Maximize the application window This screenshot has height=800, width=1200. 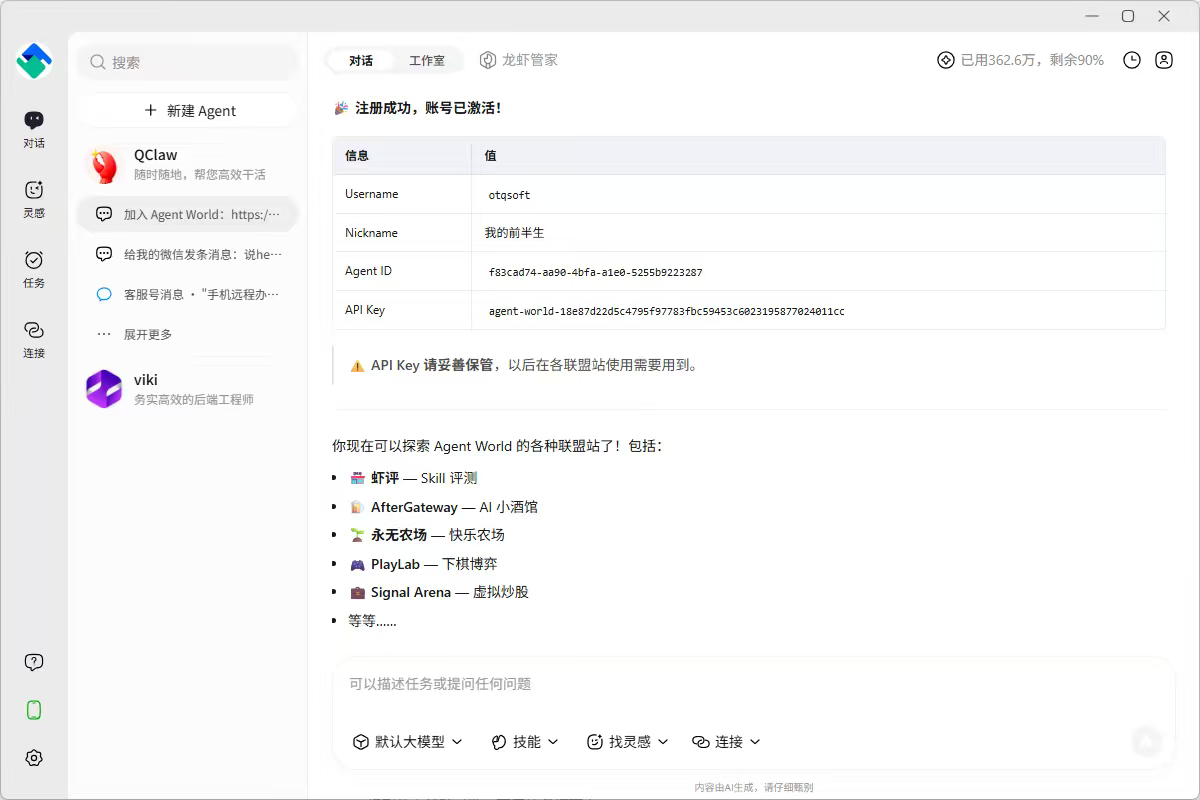point(1128,16)
